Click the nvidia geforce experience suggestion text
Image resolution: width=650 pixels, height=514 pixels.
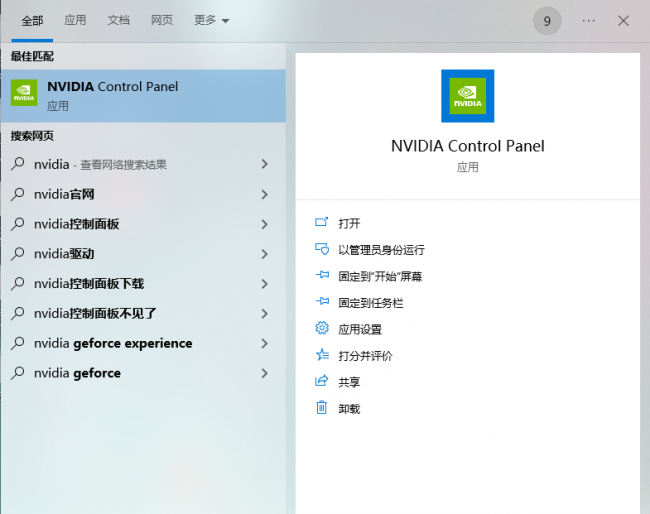pos(113,343)
